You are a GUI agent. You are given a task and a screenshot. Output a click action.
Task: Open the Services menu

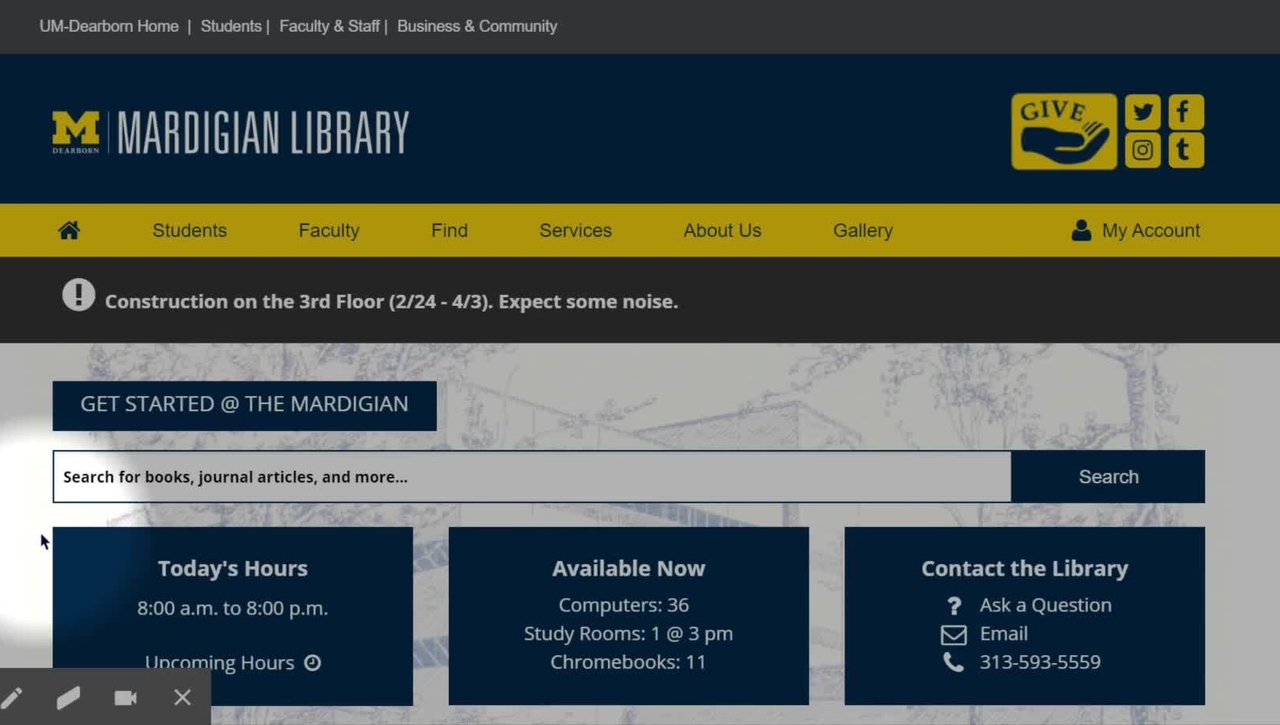point(575,230)
